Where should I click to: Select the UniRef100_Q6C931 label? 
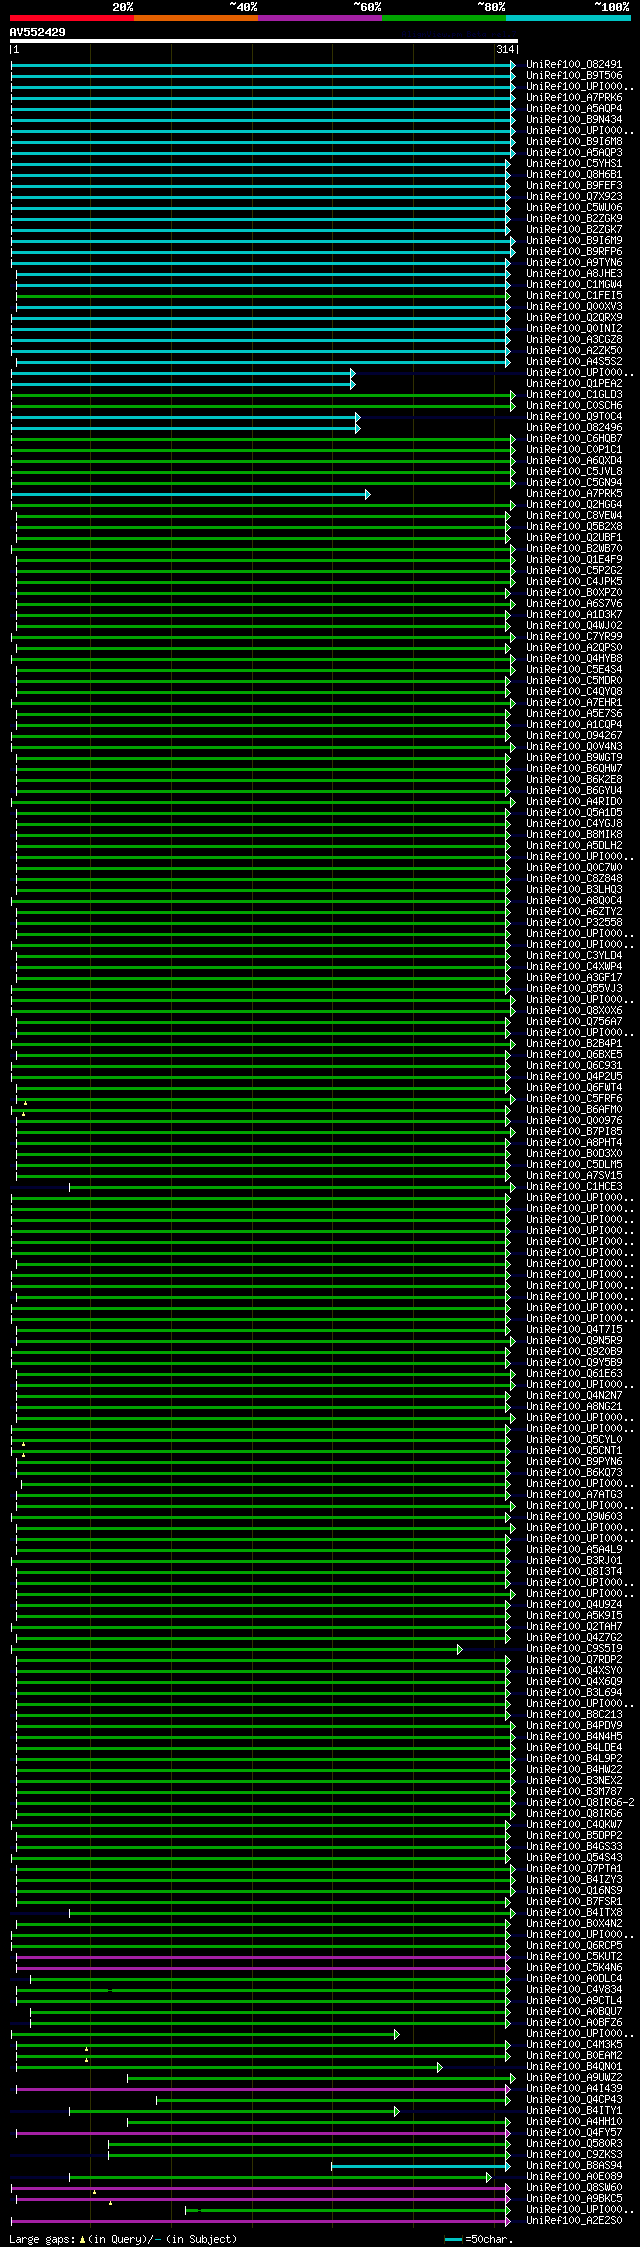click(x=574, y=1066)
